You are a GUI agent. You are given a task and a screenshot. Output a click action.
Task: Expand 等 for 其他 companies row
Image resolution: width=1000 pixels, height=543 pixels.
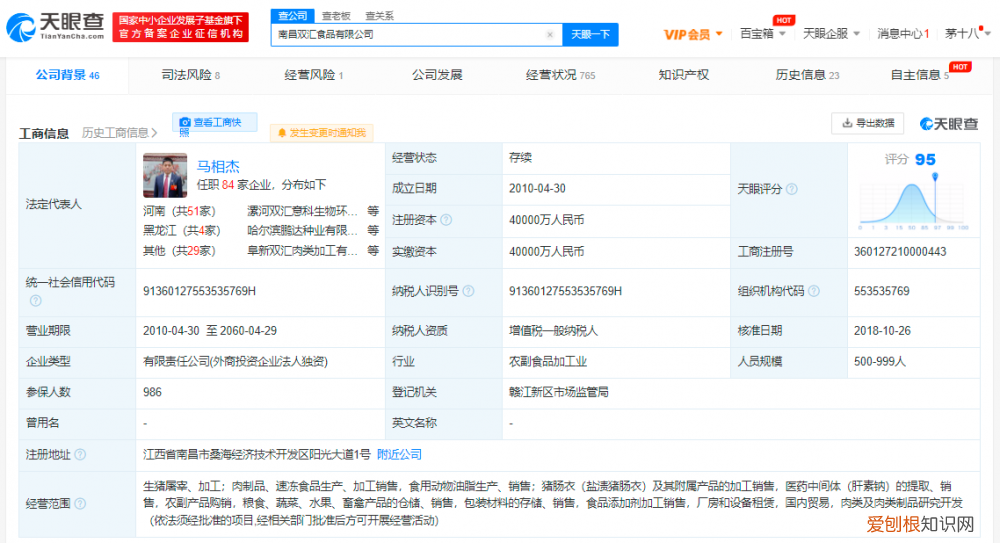pos(373,251)
